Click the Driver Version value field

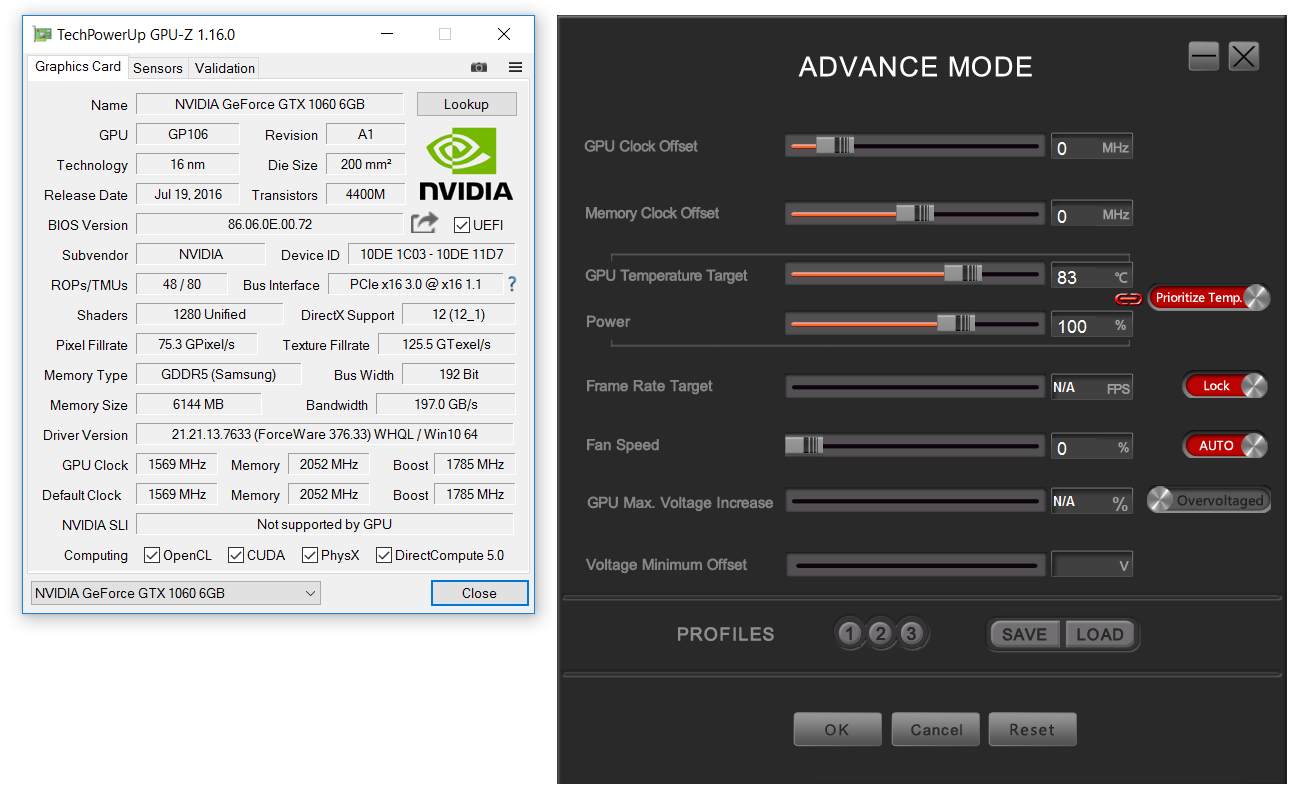[324, 434]
